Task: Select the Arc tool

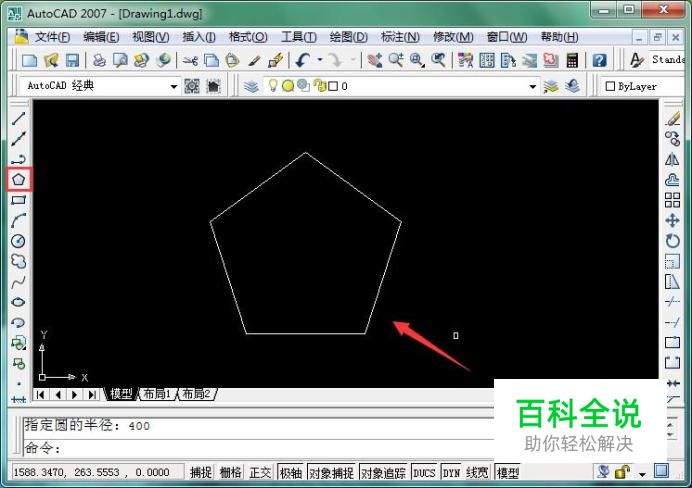Action: click(19, 220)
